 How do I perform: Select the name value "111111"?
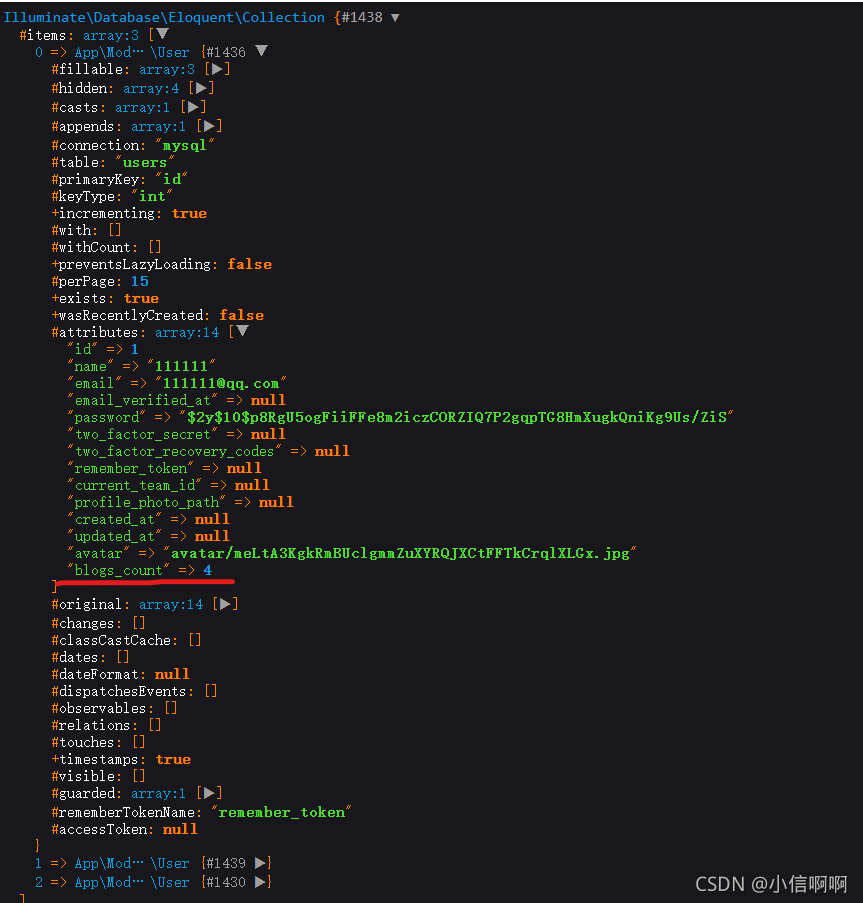tap(181, 366)
